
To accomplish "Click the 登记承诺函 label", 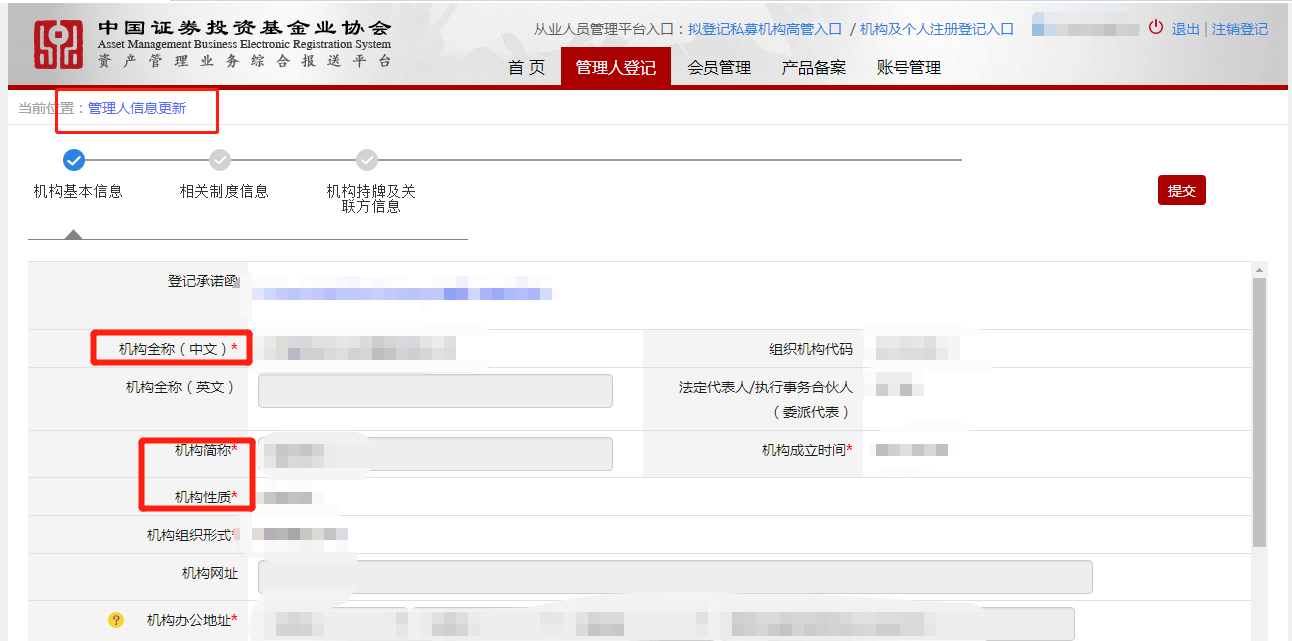I will click(203, 281).
